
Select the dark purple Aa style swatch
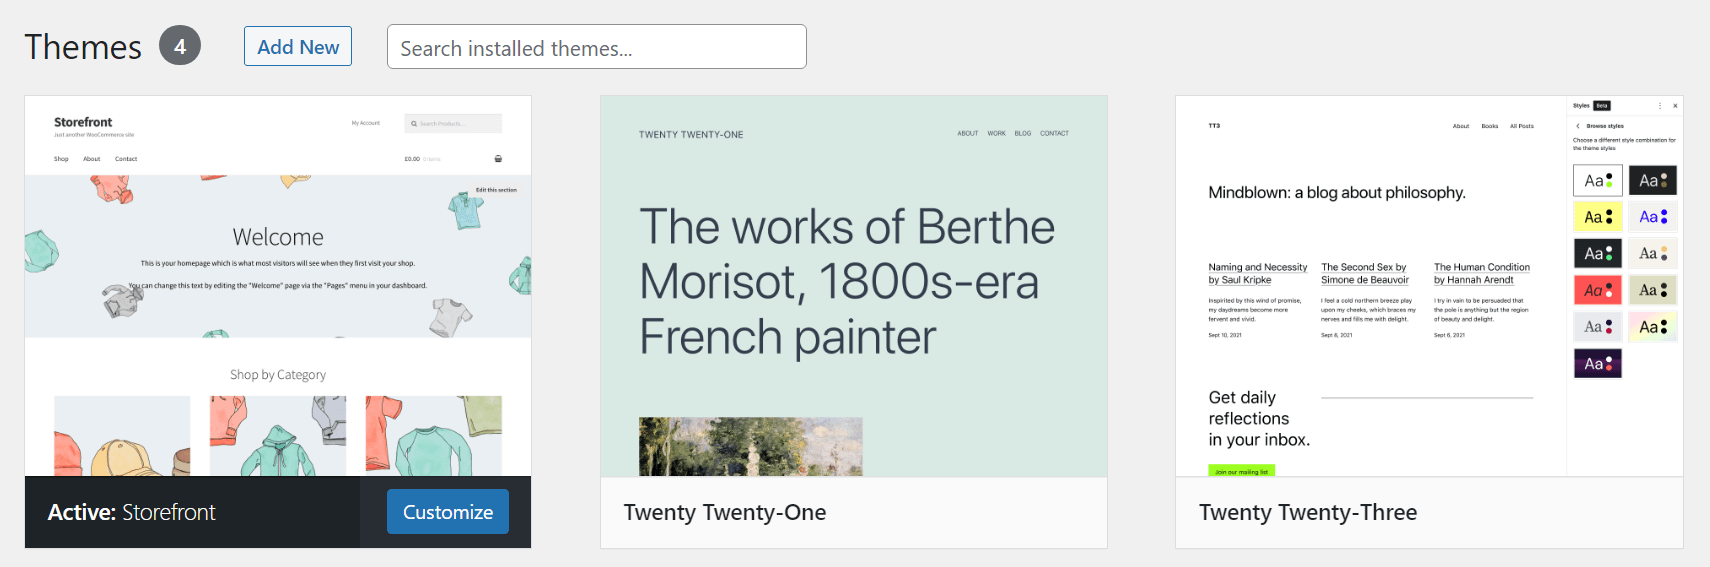point(1598,363)
